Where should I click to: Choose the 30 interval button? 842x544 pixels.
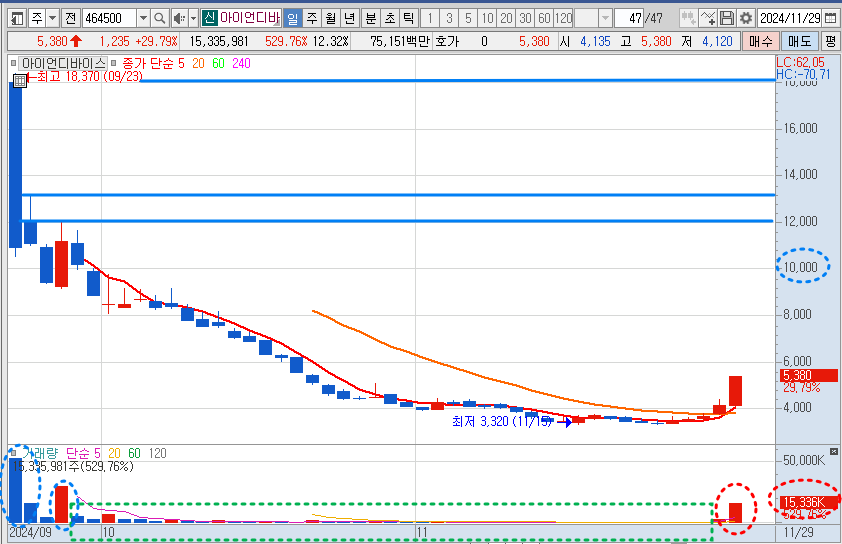(525, 19)
